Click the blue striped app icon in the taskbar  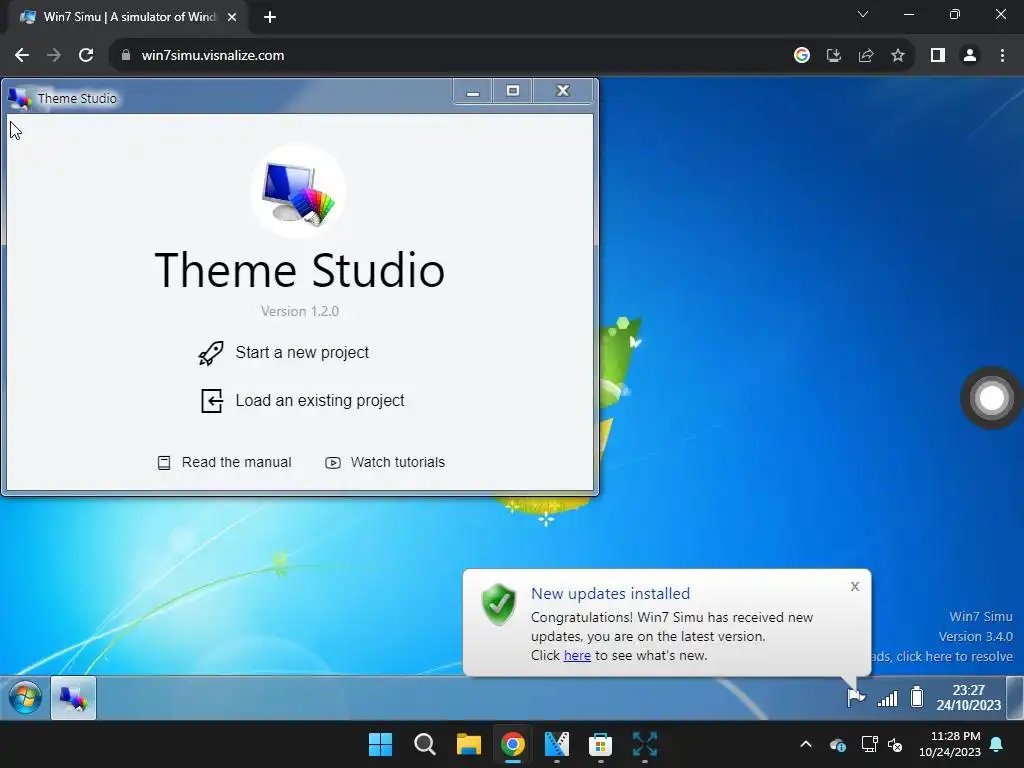(556, 744)
